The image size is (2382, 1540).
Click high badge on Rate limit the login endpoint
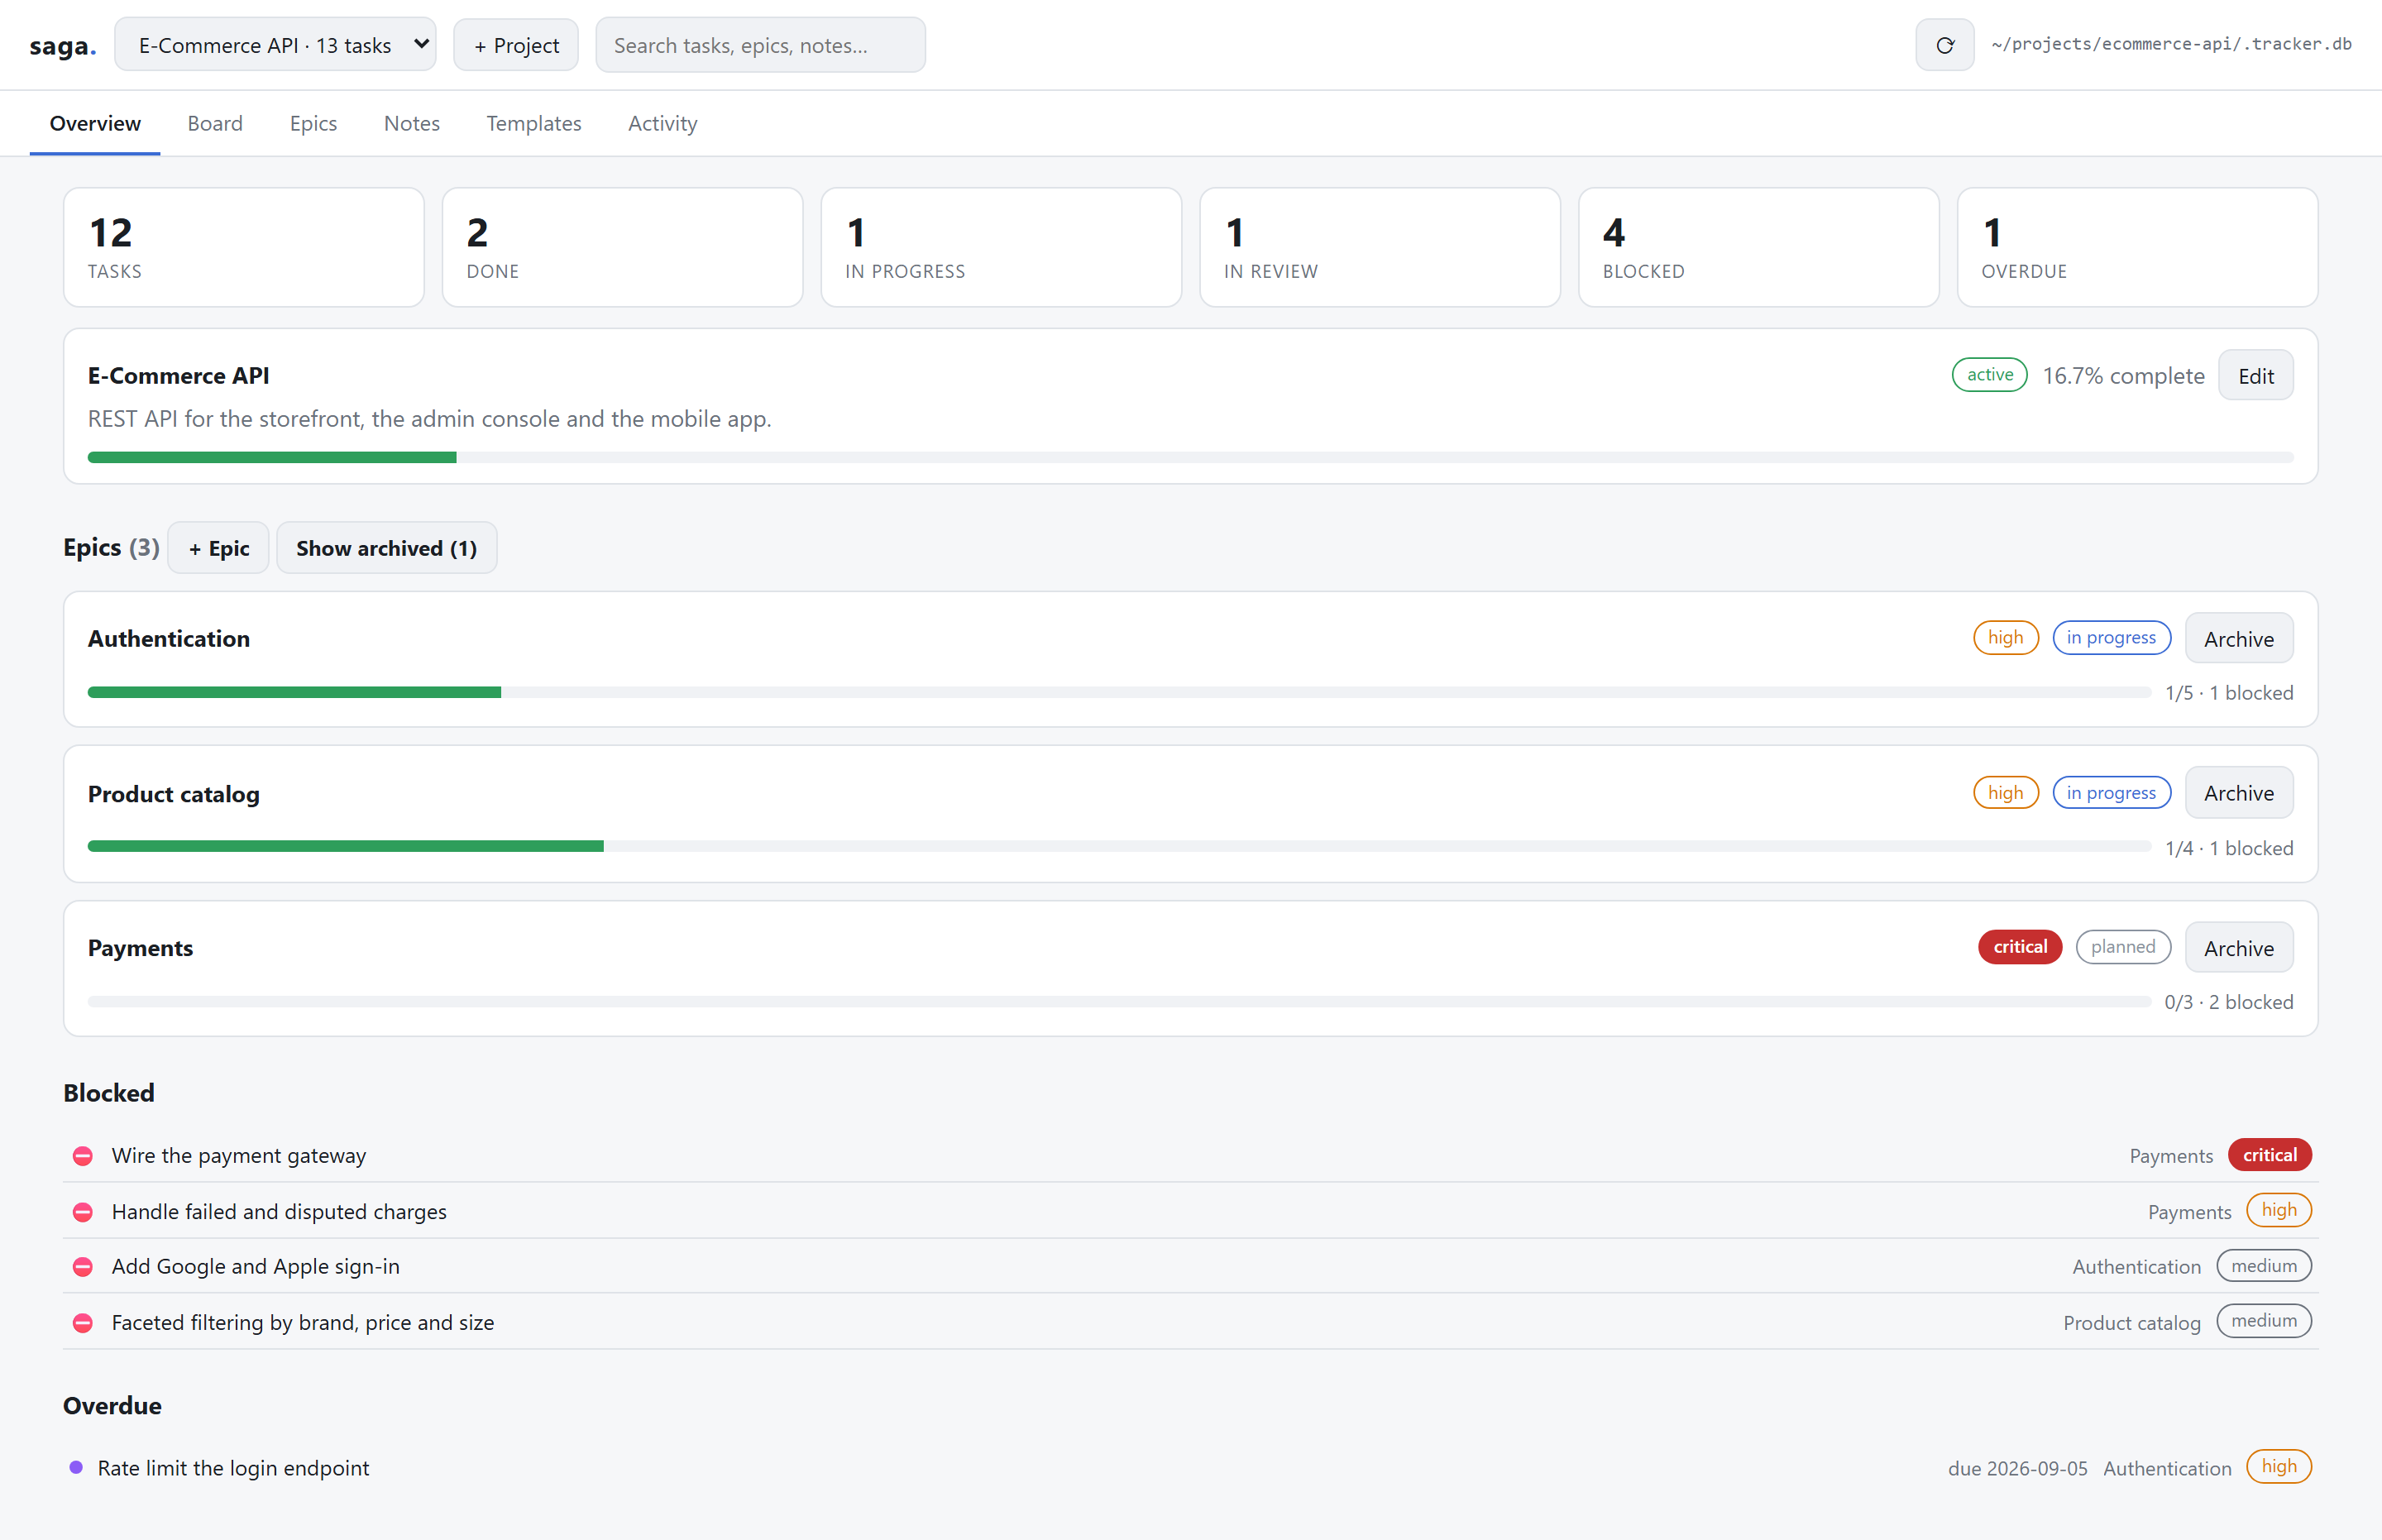coord(2279,1467)
